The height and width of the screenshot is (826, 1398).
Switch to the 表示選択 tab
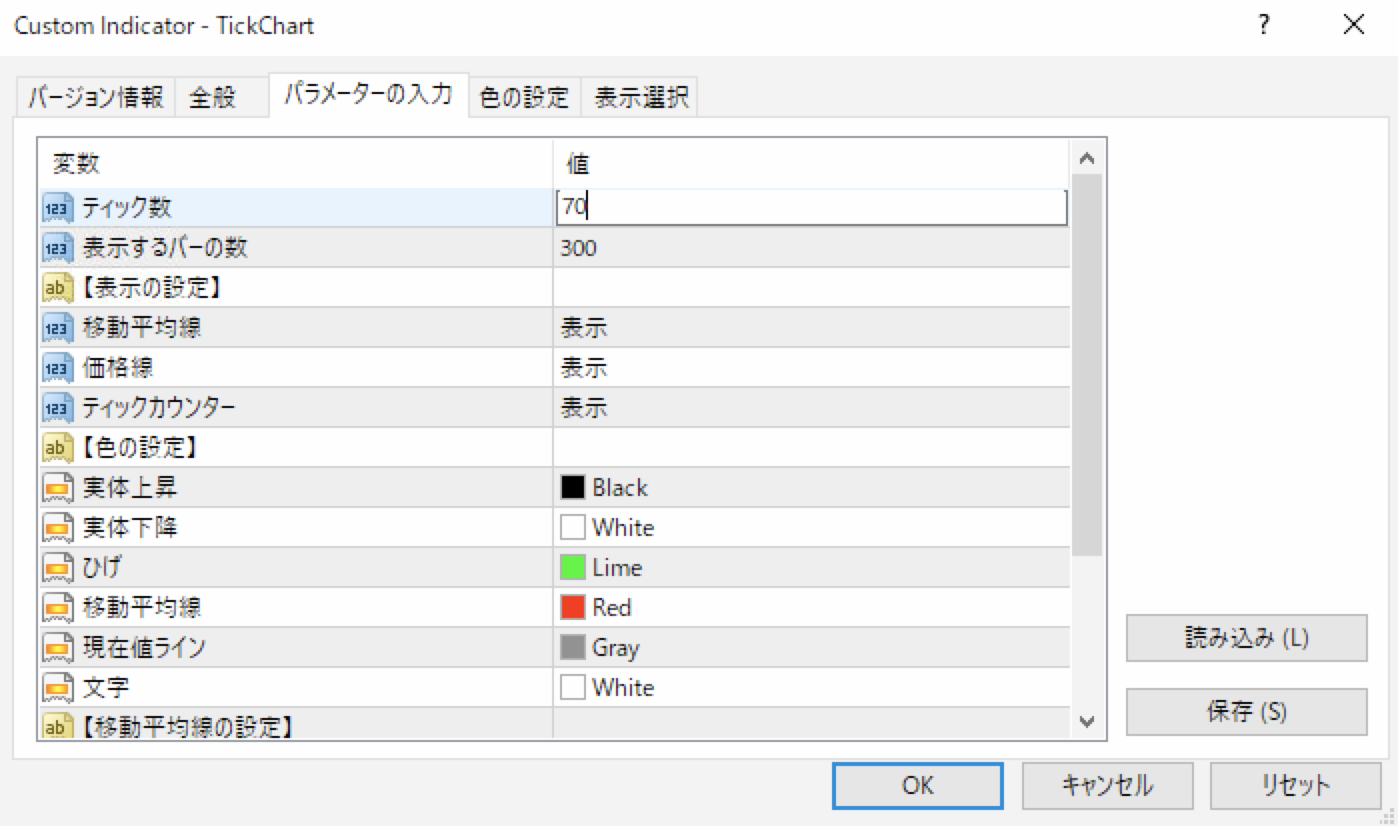pos(641,97)
